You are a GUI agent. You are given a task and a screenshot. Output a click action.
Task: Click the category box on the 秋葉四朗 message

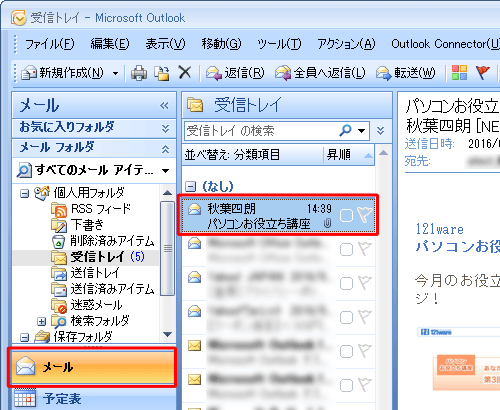(x=347, y=216)
